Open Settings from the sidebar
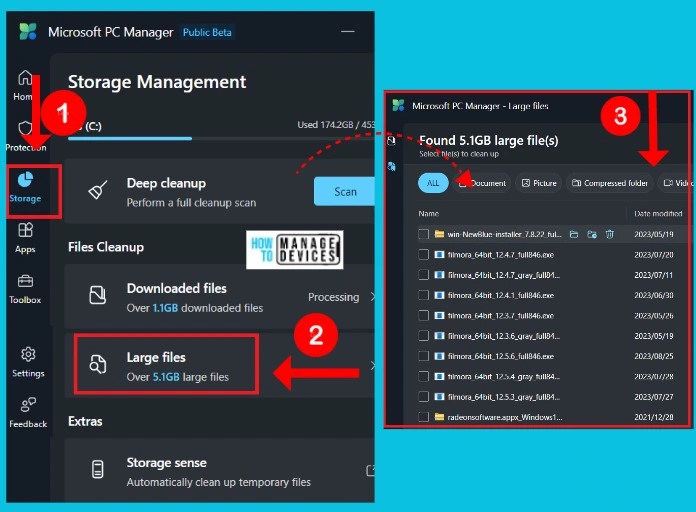Image resolution: width=696 pixels, height=512 pixels. pos(28,362)
